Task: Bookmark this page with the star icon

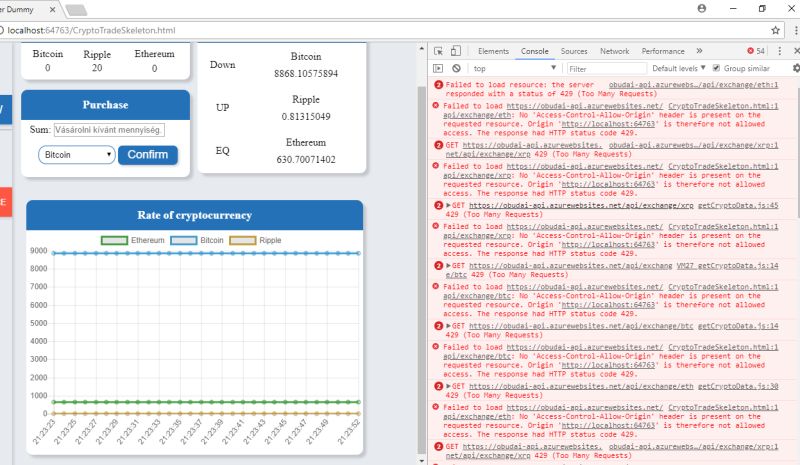Action: 776,30
